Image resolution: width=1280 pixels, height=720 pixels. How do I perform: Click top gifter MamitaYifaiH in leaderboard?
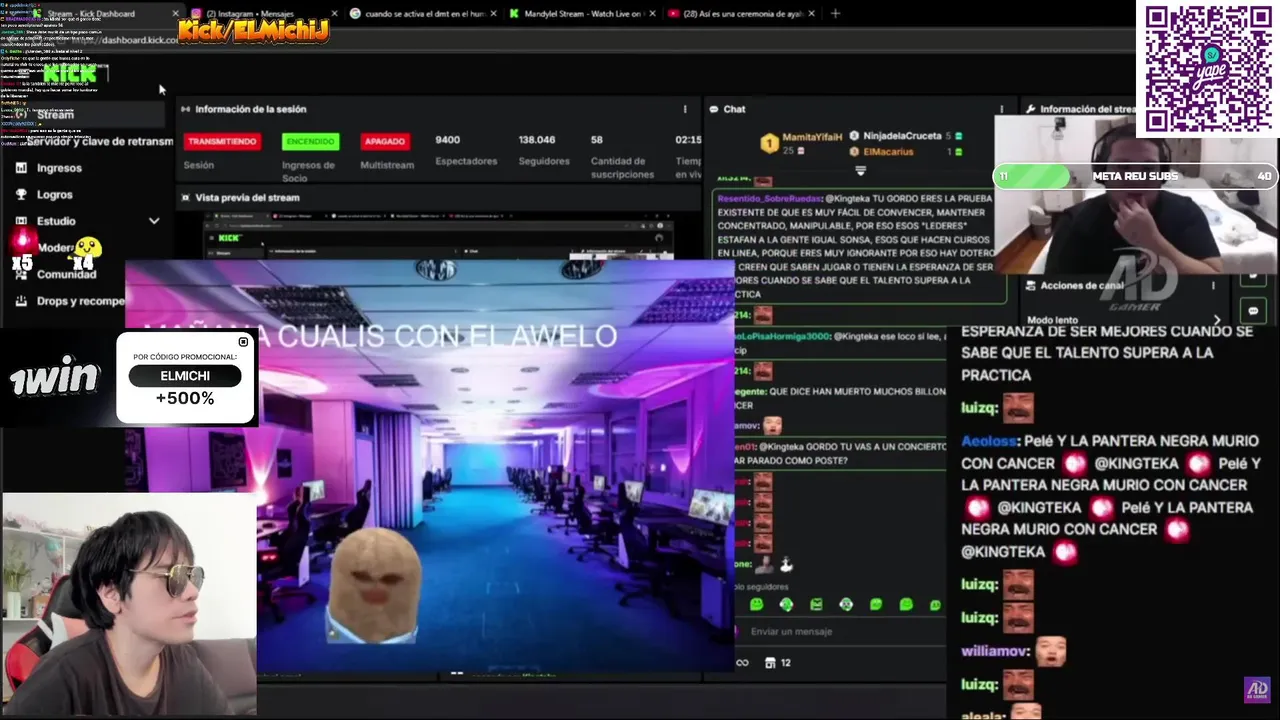[x=812, y=136]
